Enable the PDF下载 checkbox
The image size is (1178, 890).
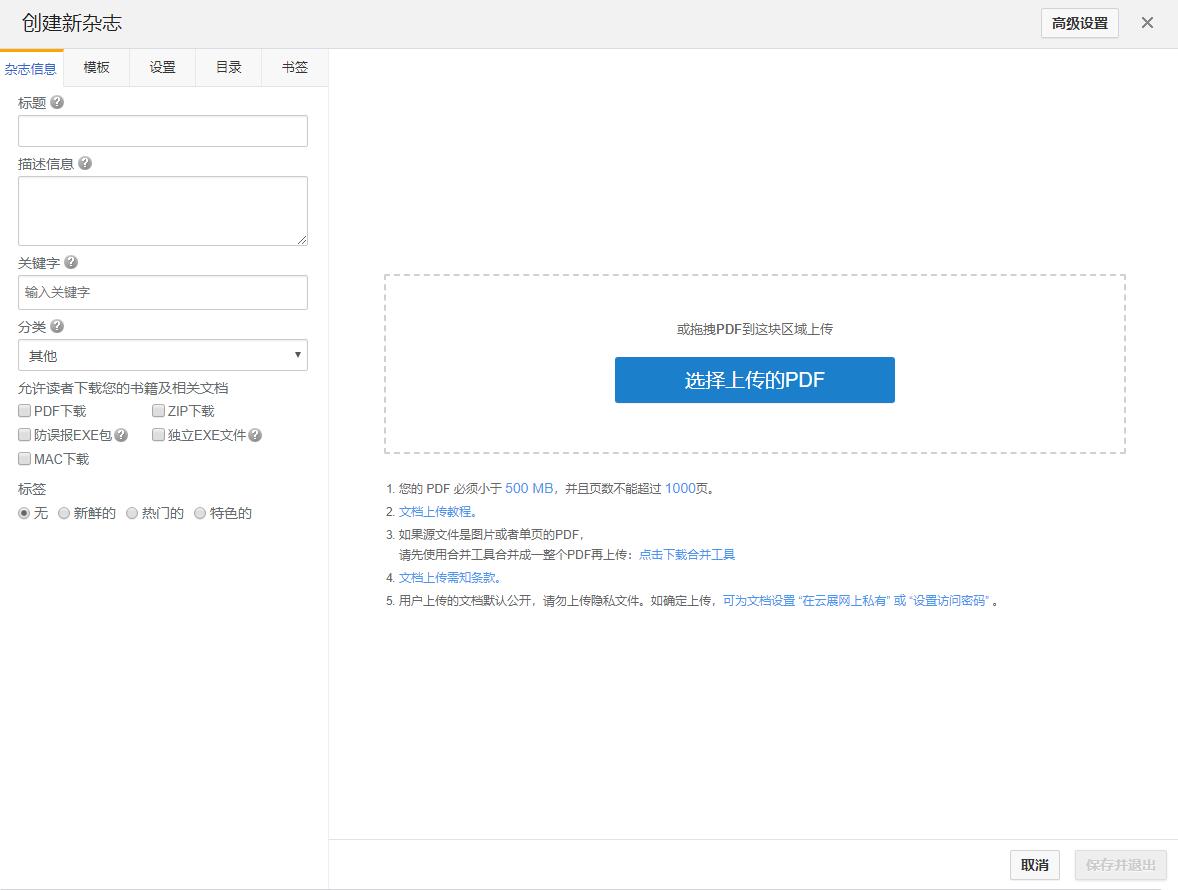pyautogui.click(x=25, y=410)
